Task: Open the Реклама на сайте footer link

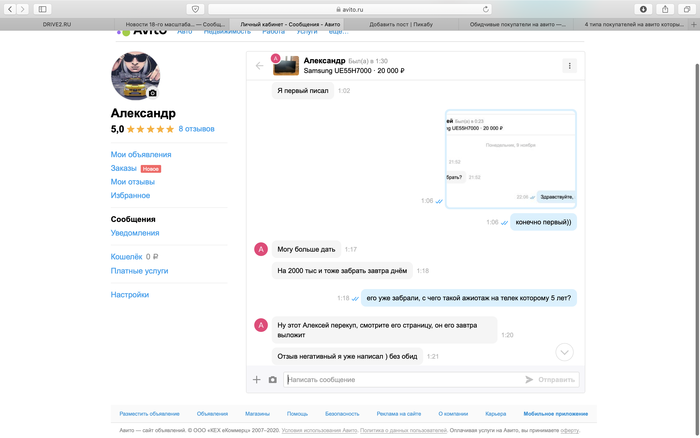Action: pyautogui.click(x=399, y=413)
